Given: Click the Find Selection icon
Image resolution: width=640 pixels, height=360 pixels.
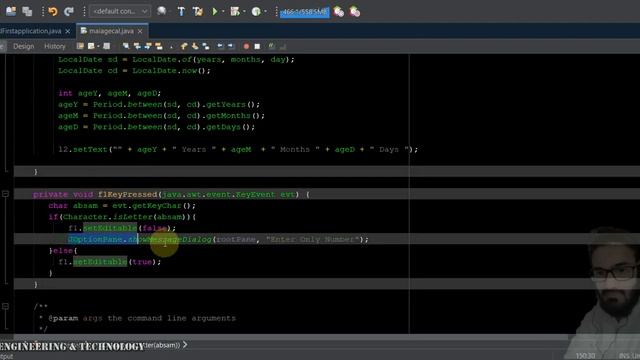Looking at the screenshot, I should 126,46.
